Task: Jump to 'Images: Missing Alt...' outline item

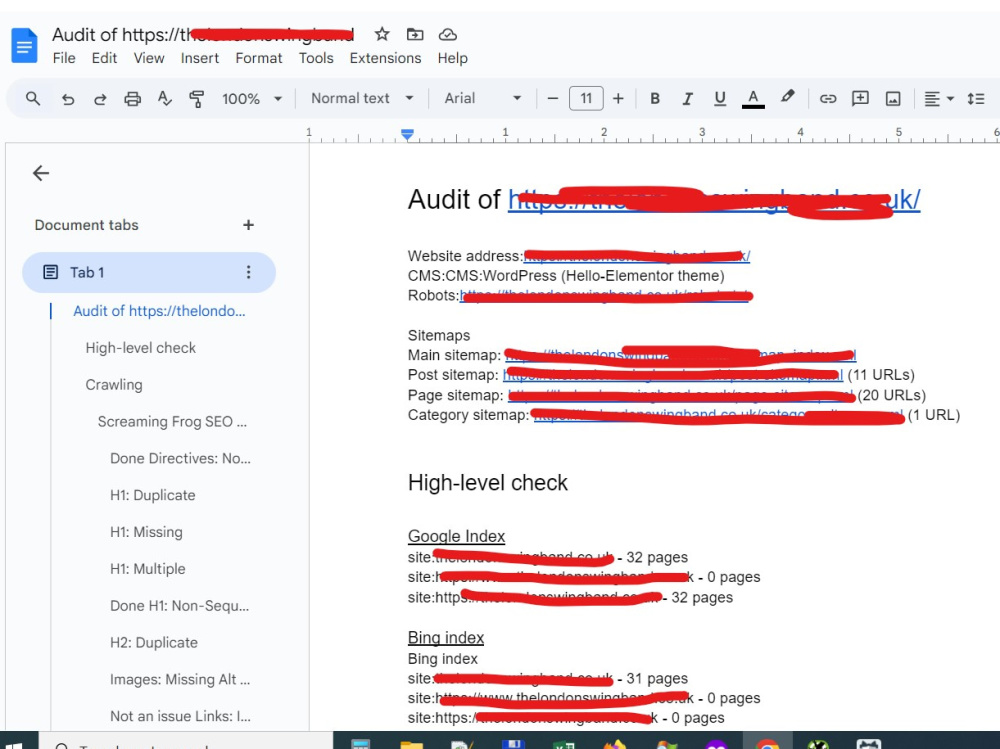Action: (x=180, y=679)
